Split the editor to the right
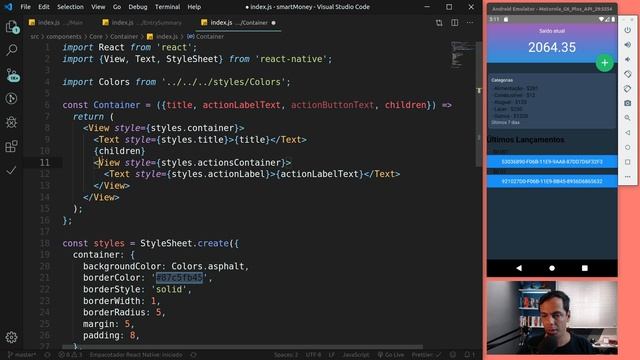The height and width of the screenshot is (360, 640). click(455, 23)
